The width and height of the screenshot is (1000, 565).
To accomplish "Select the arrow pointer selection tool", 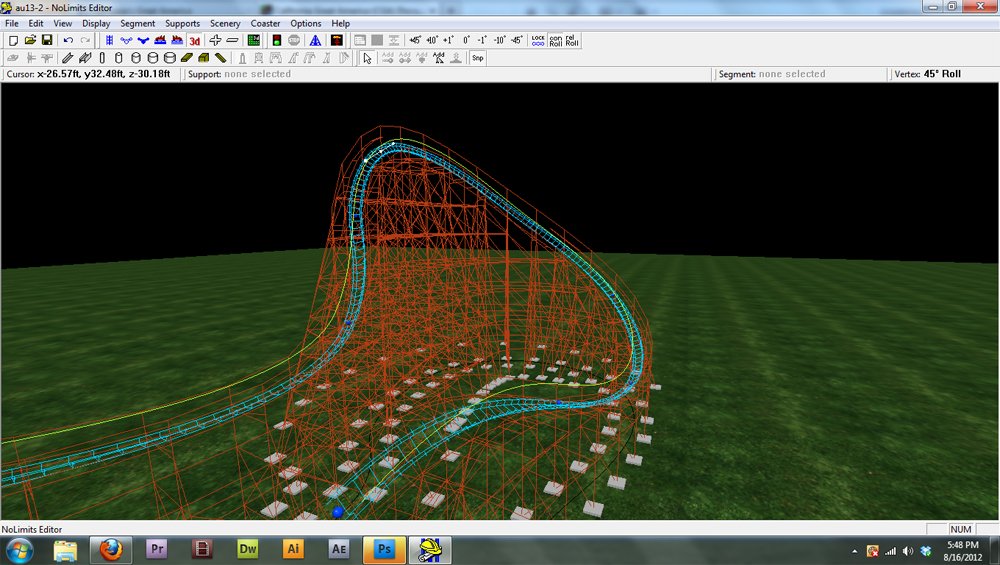I will point(367,58).
